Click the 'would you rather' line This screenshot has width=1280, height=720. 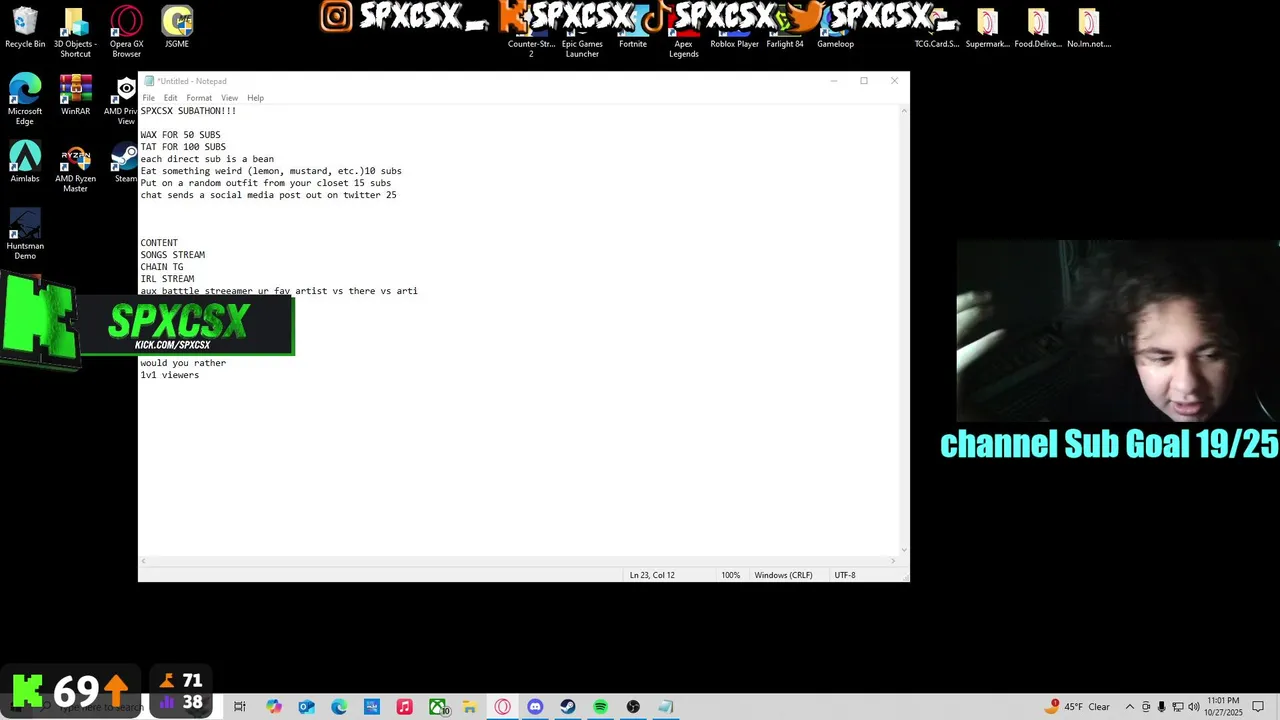pyautogui.click(x=183, y=363)
